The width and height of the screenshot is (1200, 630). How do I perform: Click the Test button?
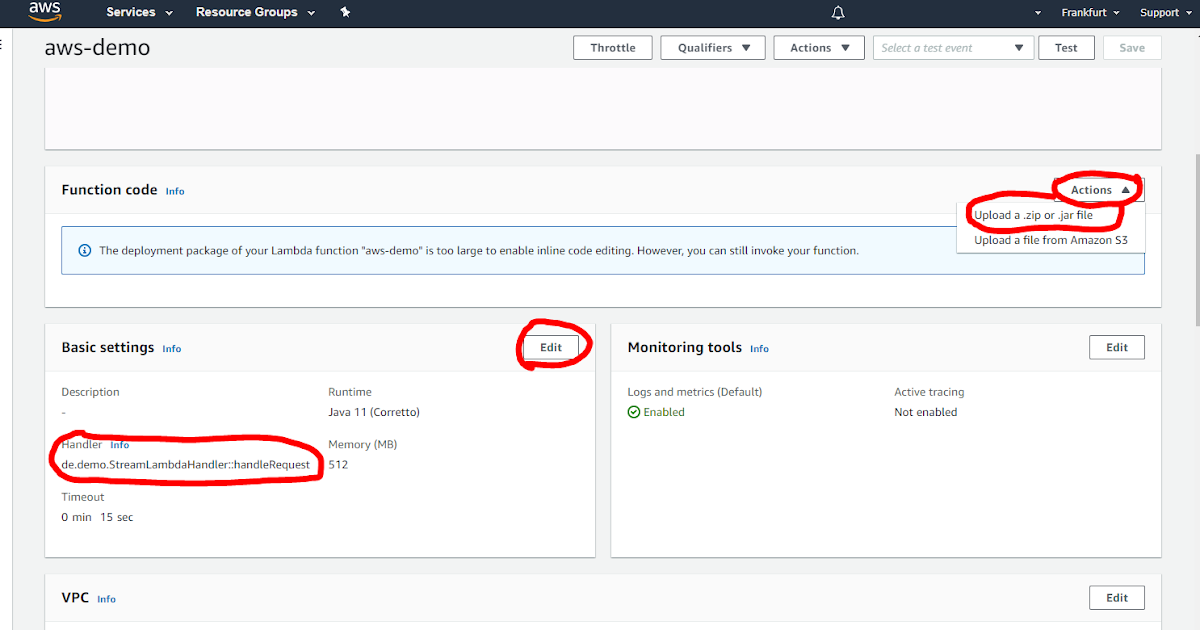point(1066,47)
